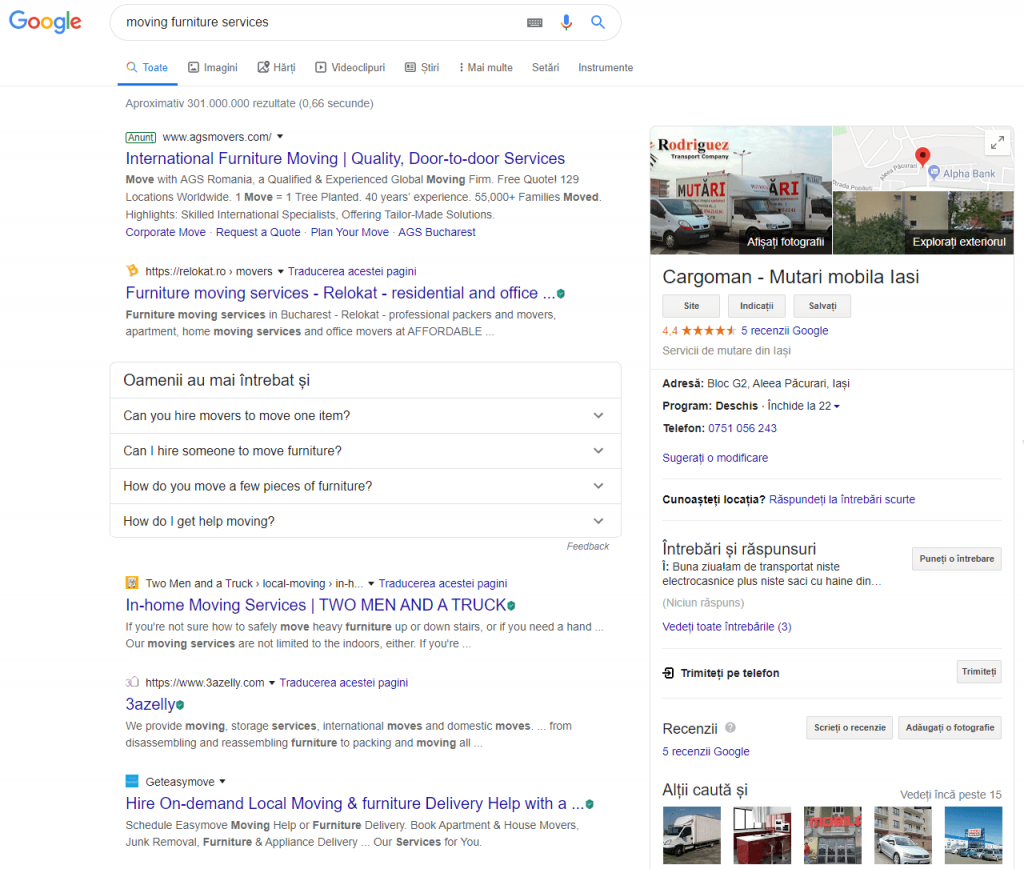The width and height of the screenshot is (1024, 869).
Task: Open the Mai multe menu
Action: coord(486,68)
